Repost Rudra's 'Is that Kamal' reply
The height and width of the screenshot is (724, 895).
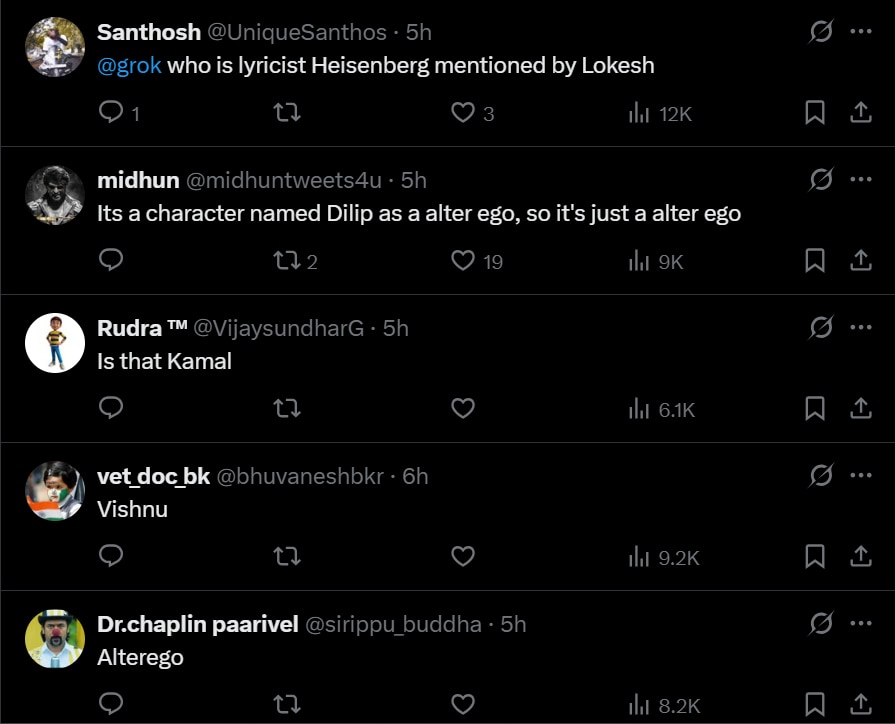click(287, 408)
